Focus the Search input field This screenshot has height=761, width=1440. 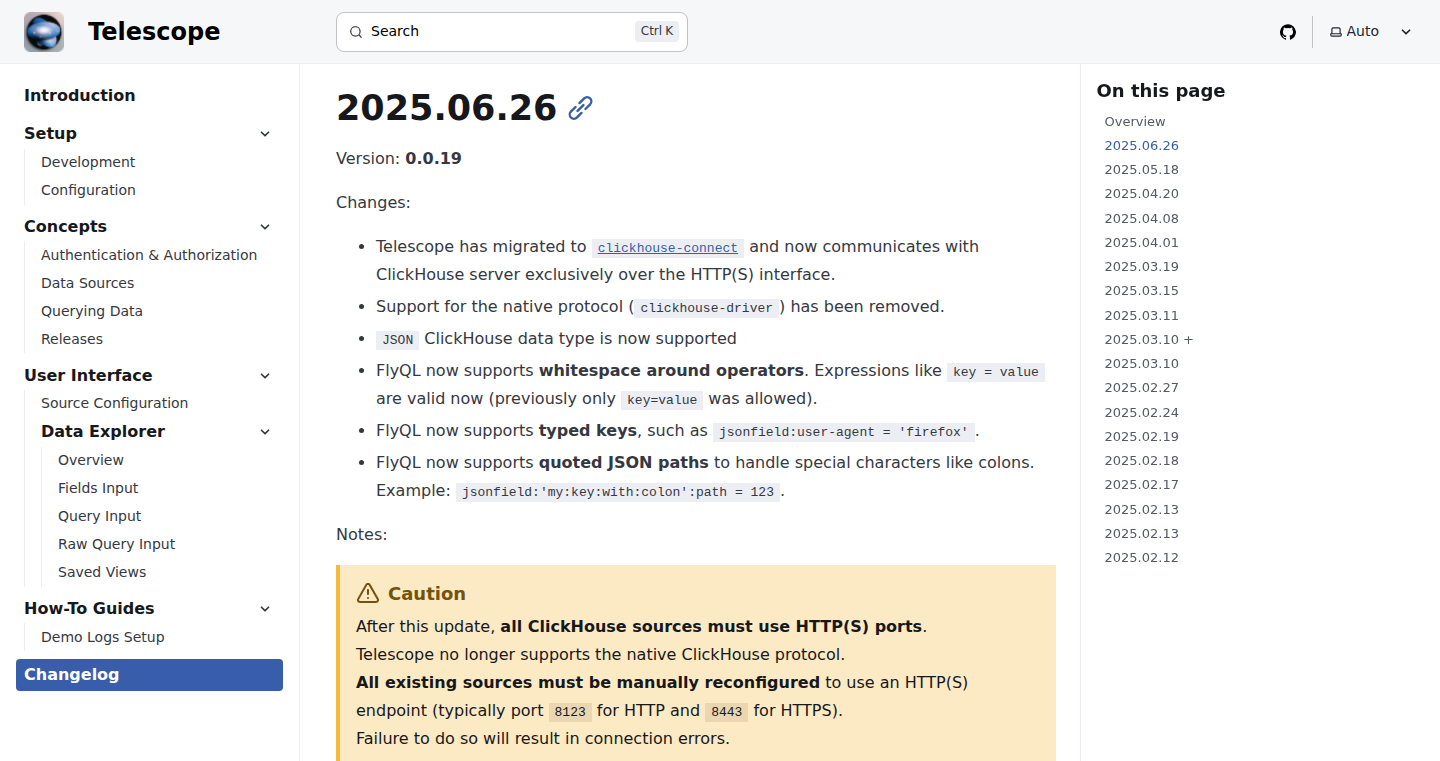click(x=512, y=32)
